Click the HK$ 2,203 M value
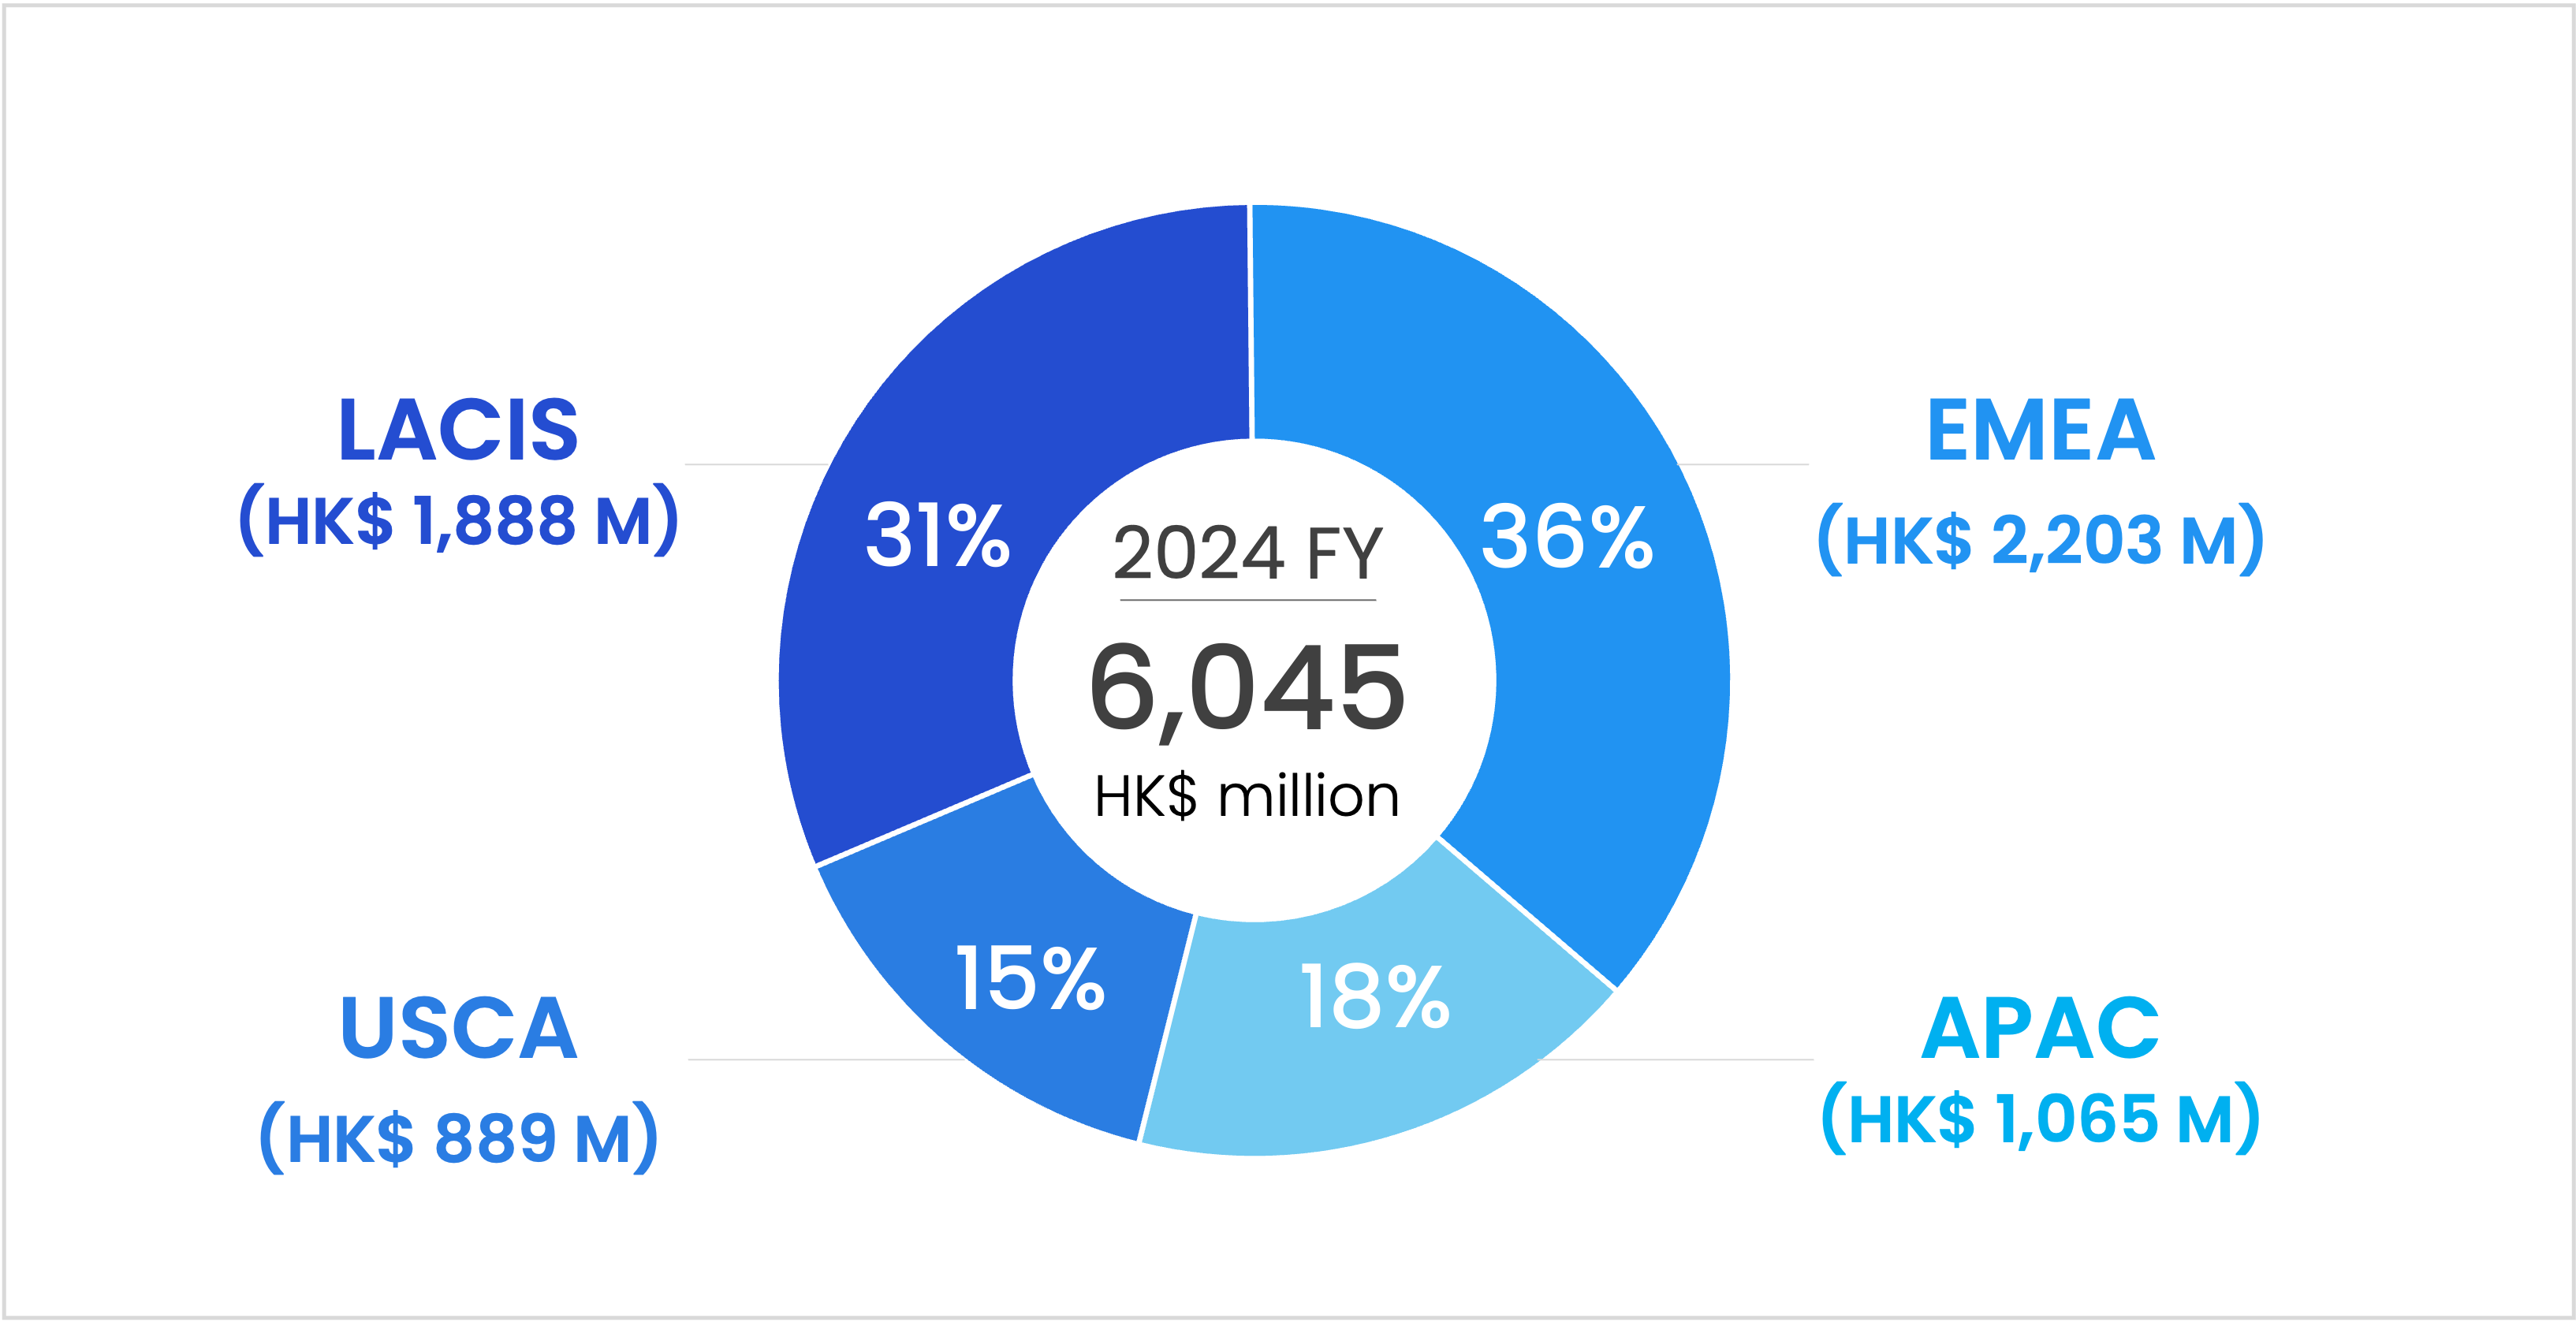This screenshot has width=2576, height=1322. [2040, 540]
